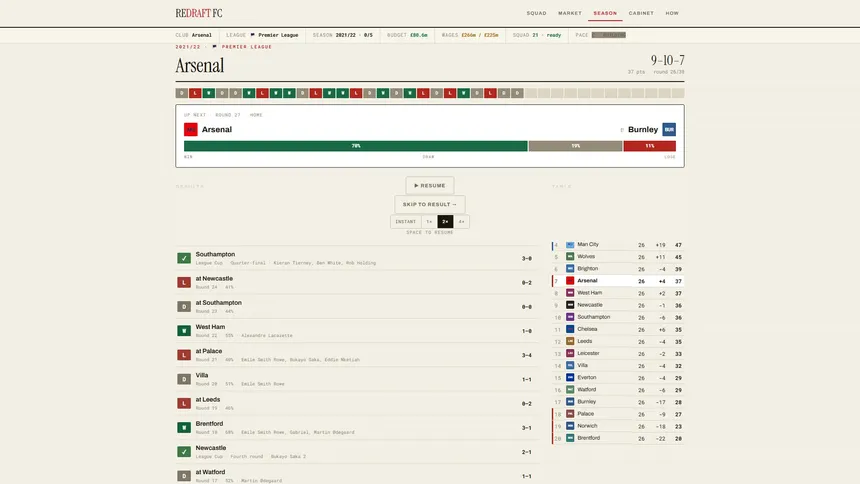860x484 pixels.
Task: Open the How tab
Action: (x=672, y=13)
